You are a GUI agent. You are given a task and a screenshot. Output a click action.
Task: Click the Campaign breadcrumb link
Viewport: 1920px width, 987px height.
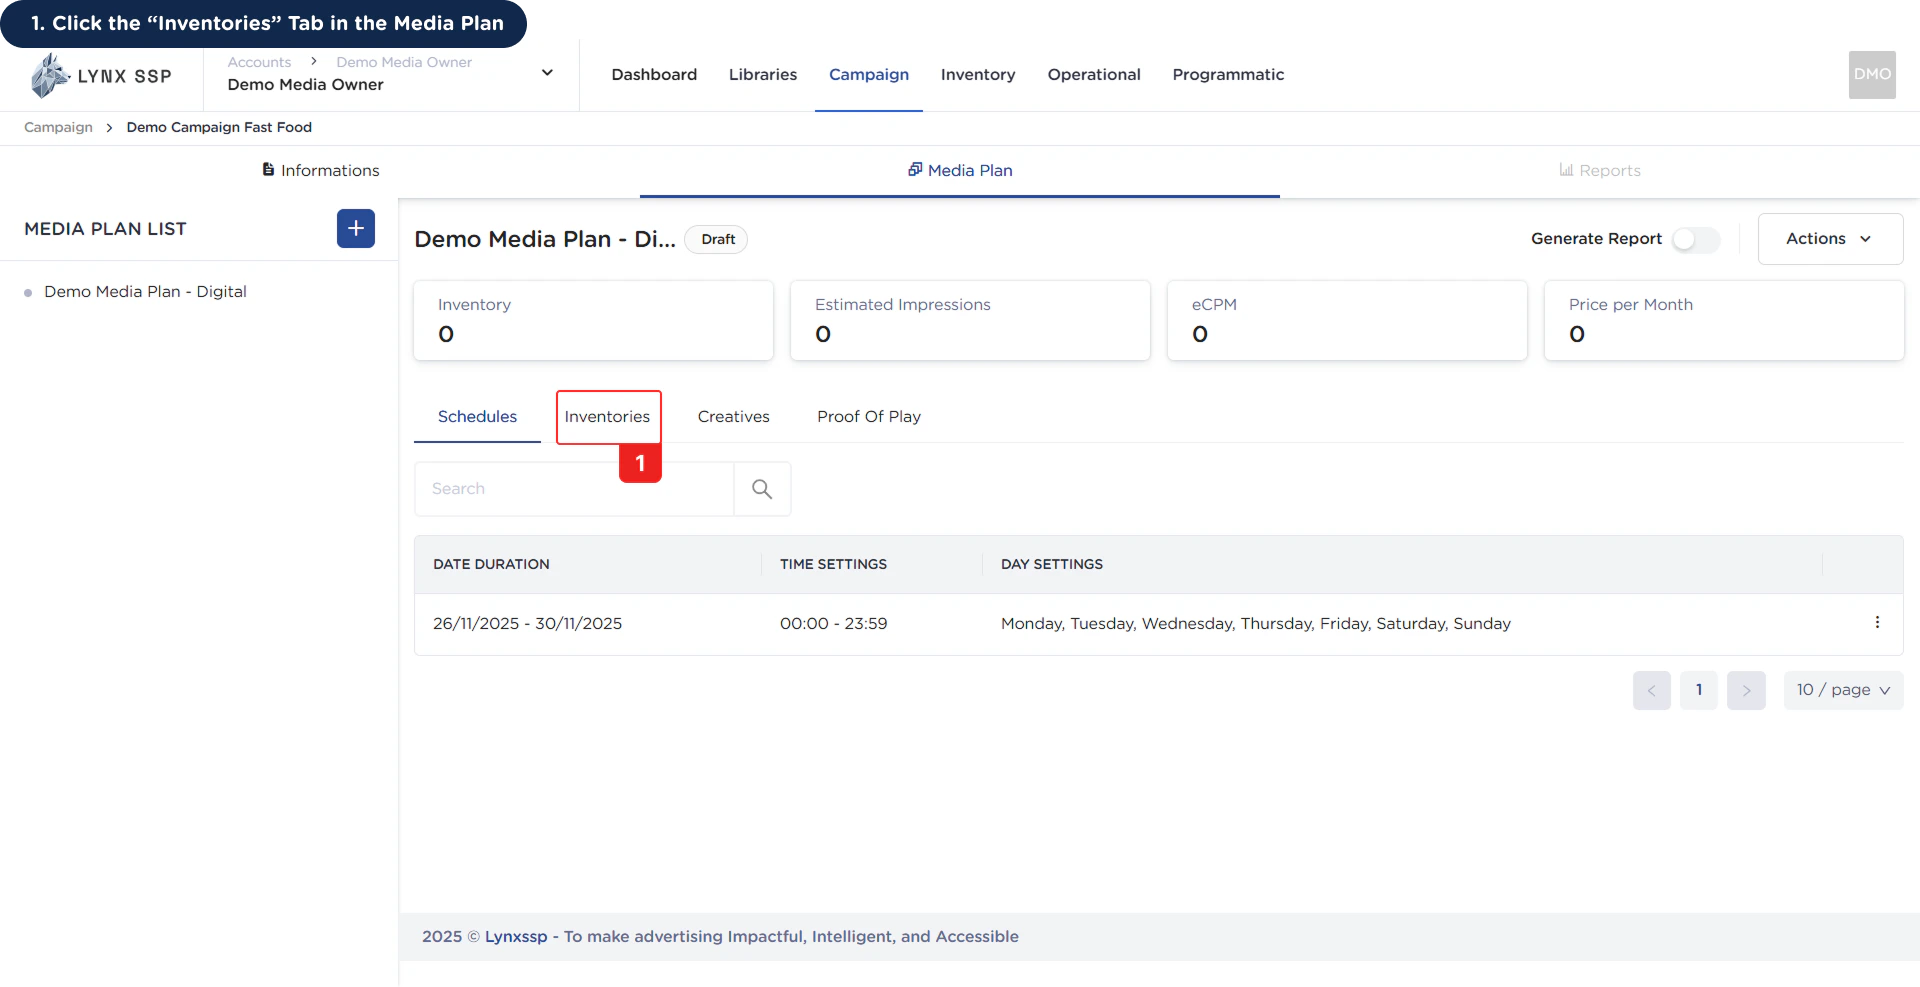57,127
